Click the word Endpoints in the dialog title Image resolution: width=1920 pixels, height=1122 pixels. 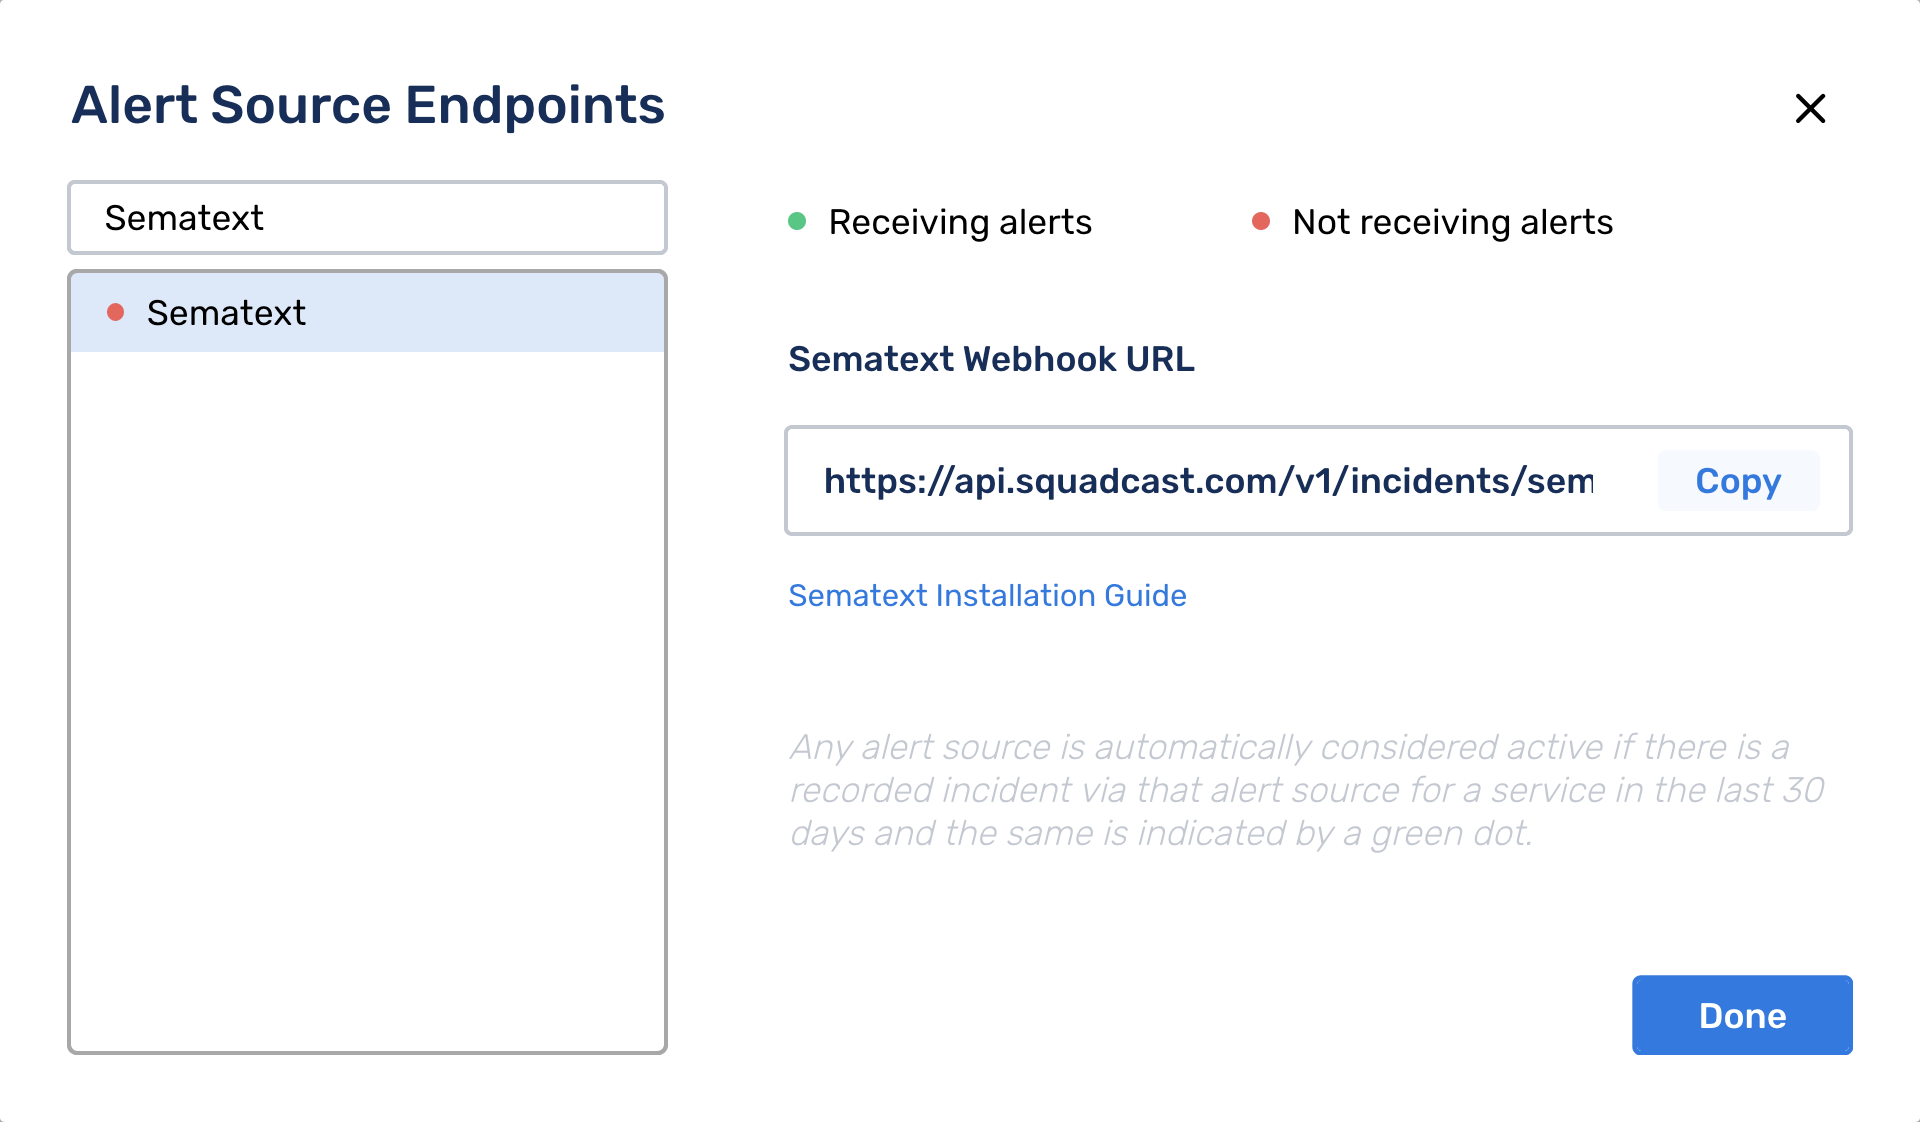pyautogui.click(x=535, y=105)
